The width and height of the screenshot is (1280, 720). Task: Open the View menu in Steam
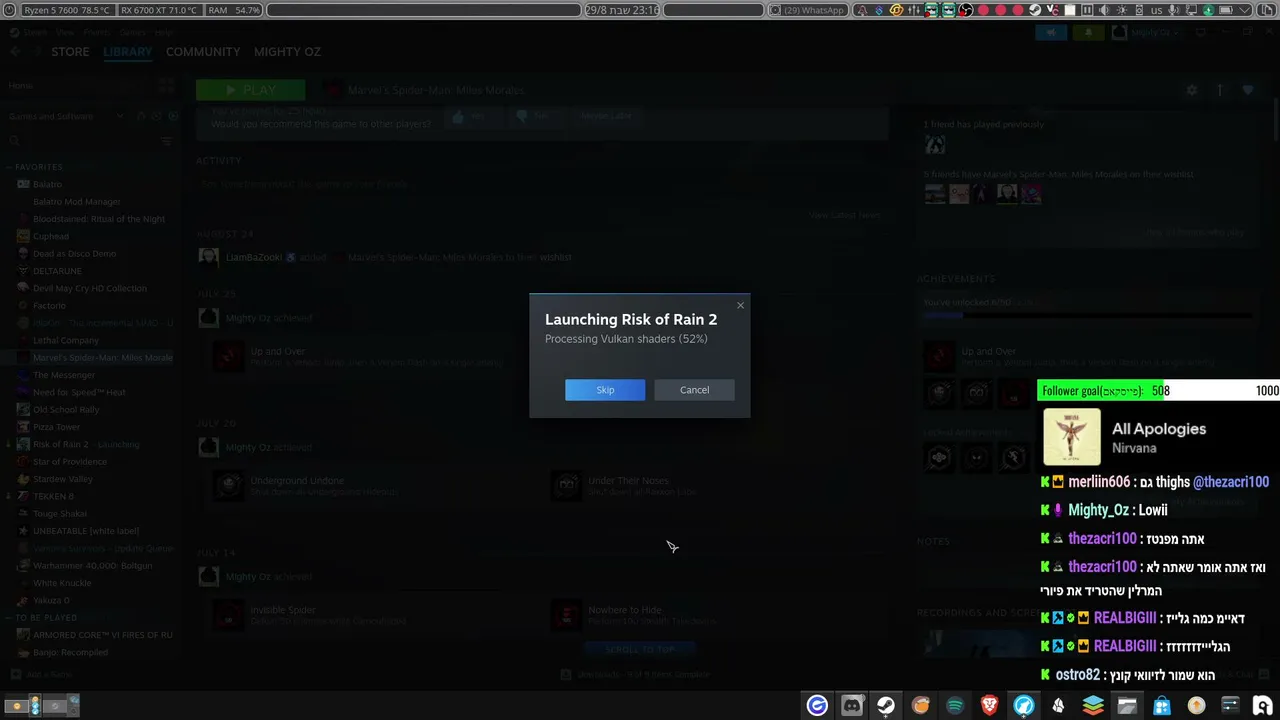[x=63, y=32]
